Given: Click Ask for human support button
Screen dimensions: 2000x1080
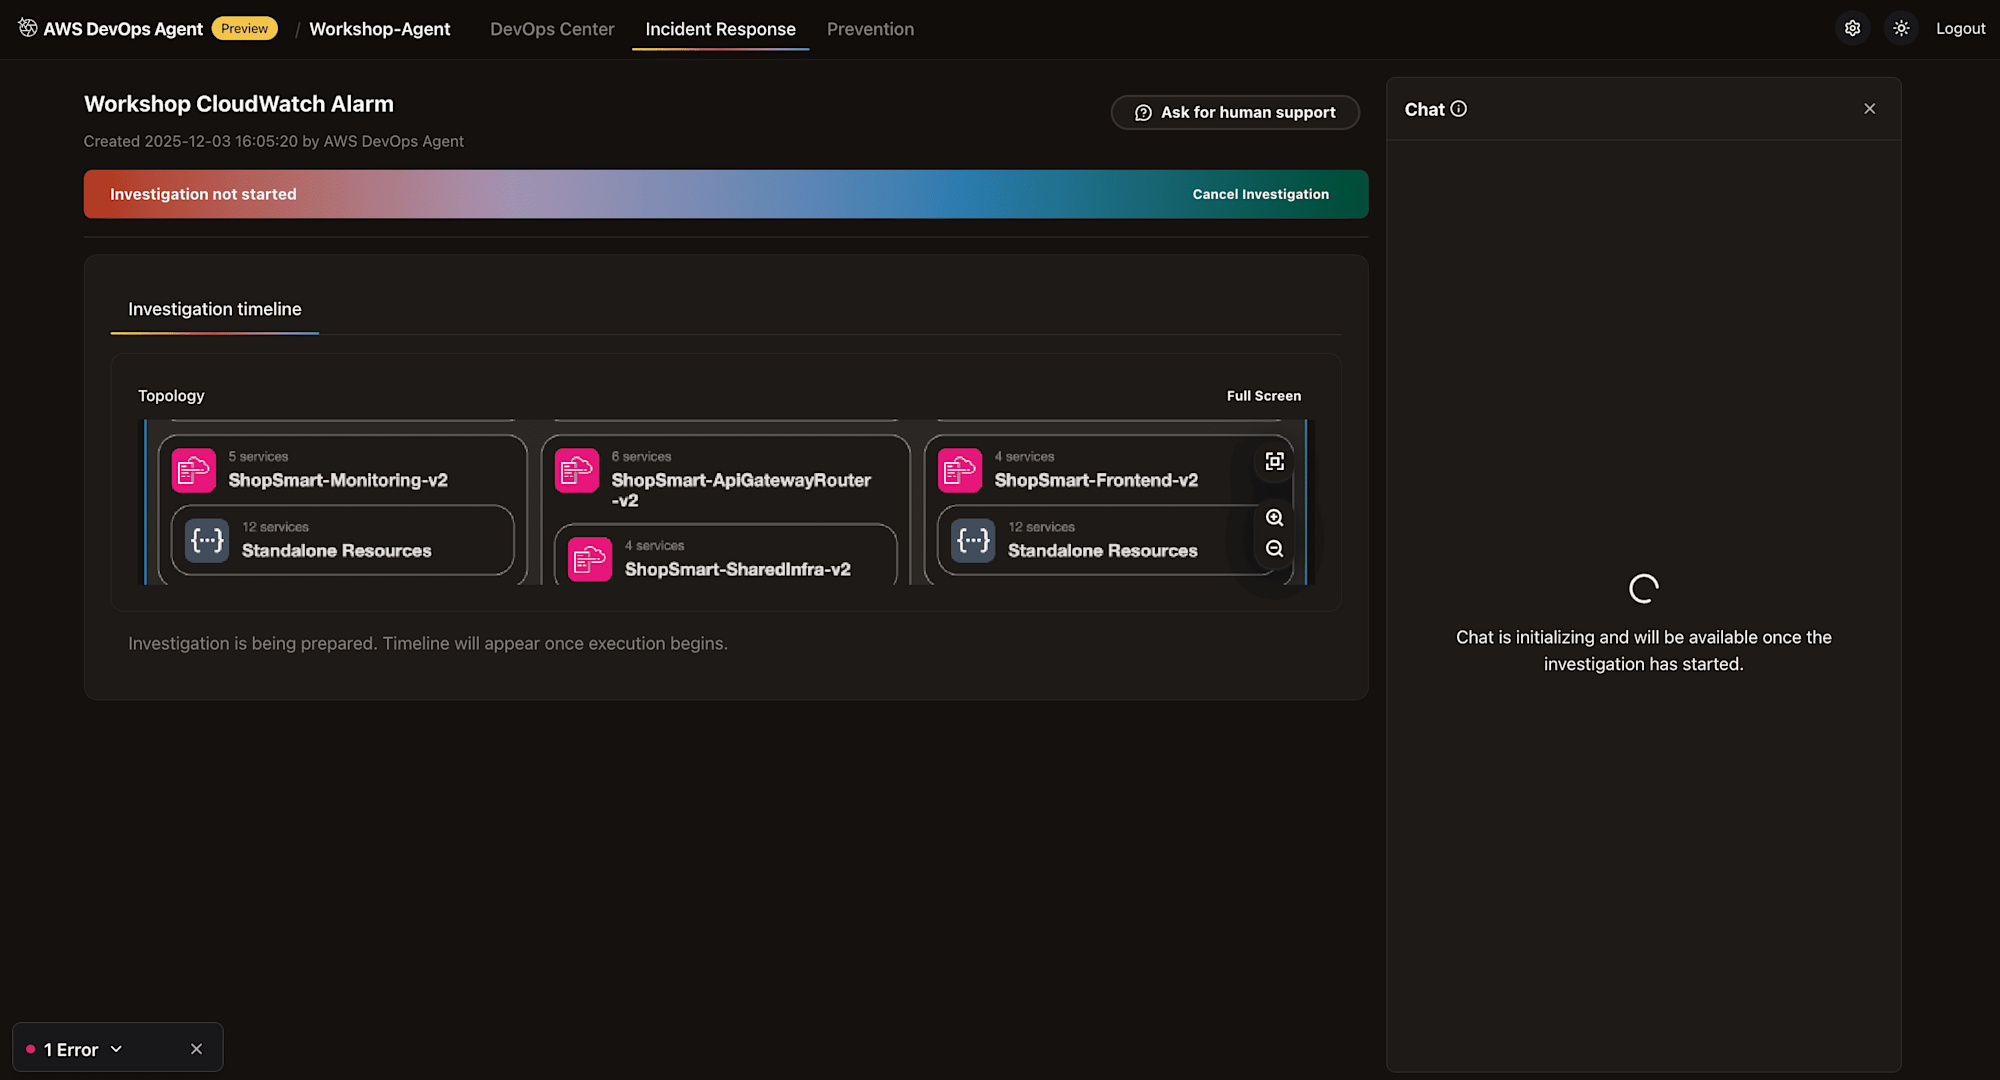Looking at the screenshot, I should pyautogui.click(x=1235, y=112).
